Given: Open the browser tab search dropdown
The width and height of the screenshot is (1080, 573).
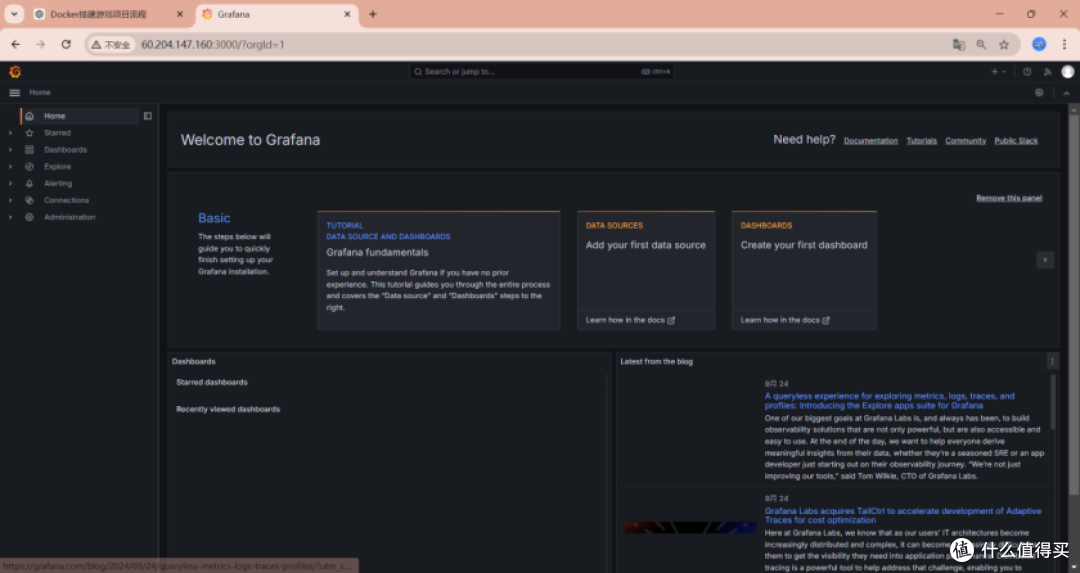Looking at the screenshot, I should (x=14, y=14).
